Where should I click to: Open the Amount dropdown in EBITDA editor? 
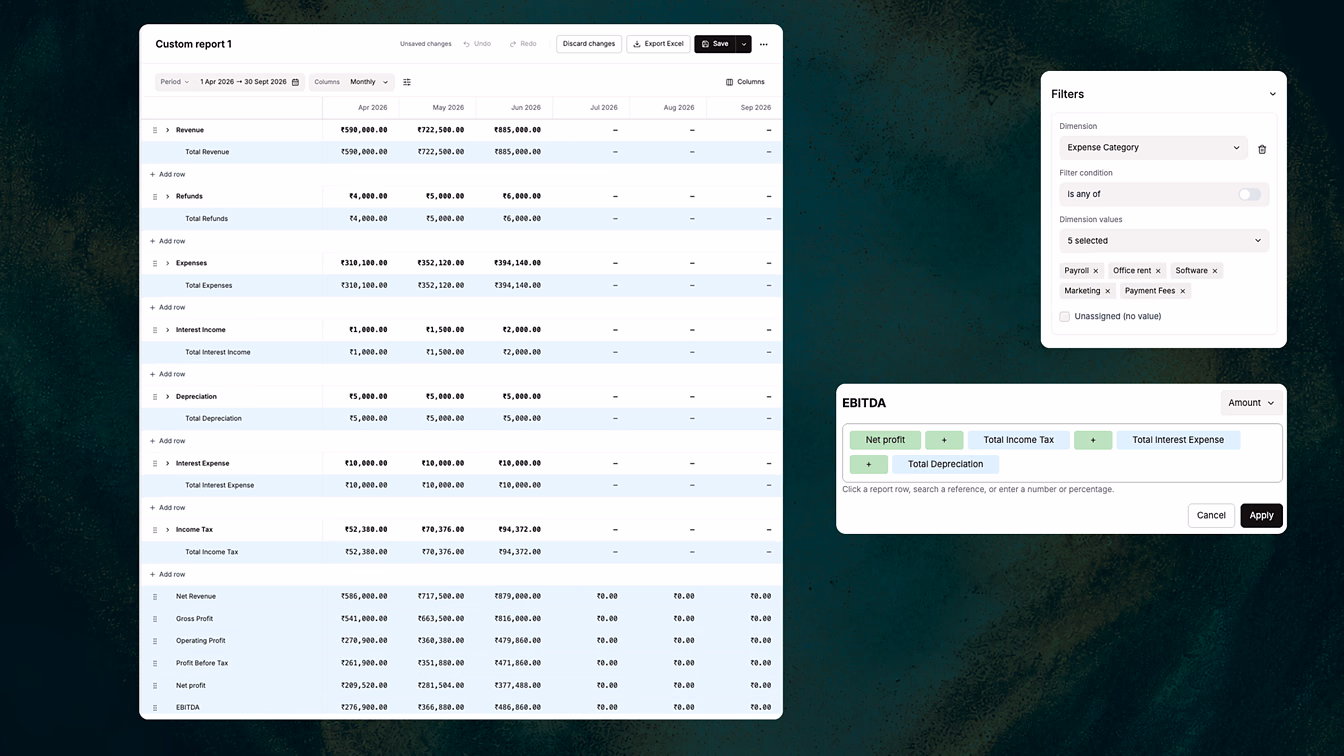click(x=1251, y=403)
